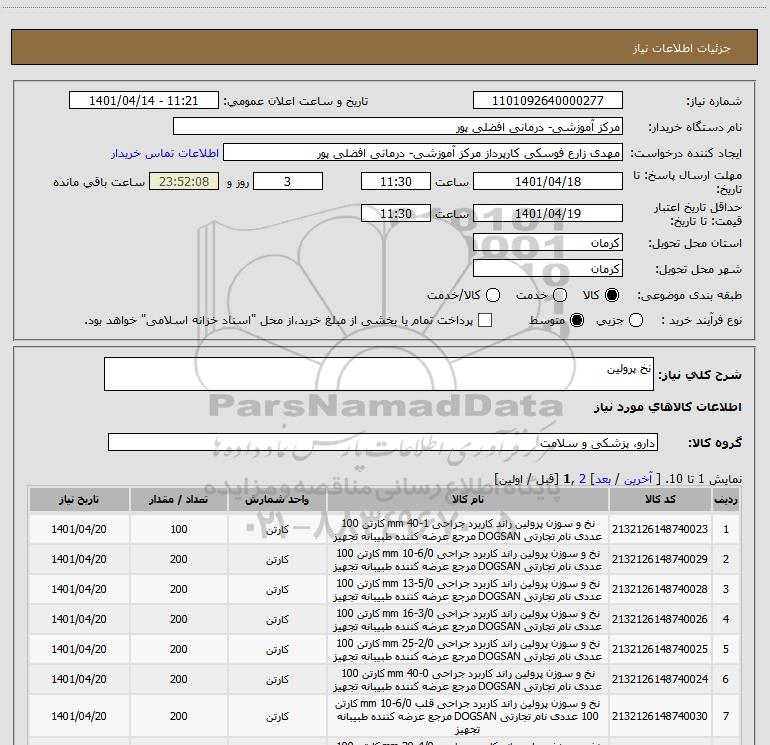Image resolution: width=770 pixels, height=745 pixels.
Task: Click the announcement date field 1401/04/14 - 11:21
Action: [x=143, y=100]
